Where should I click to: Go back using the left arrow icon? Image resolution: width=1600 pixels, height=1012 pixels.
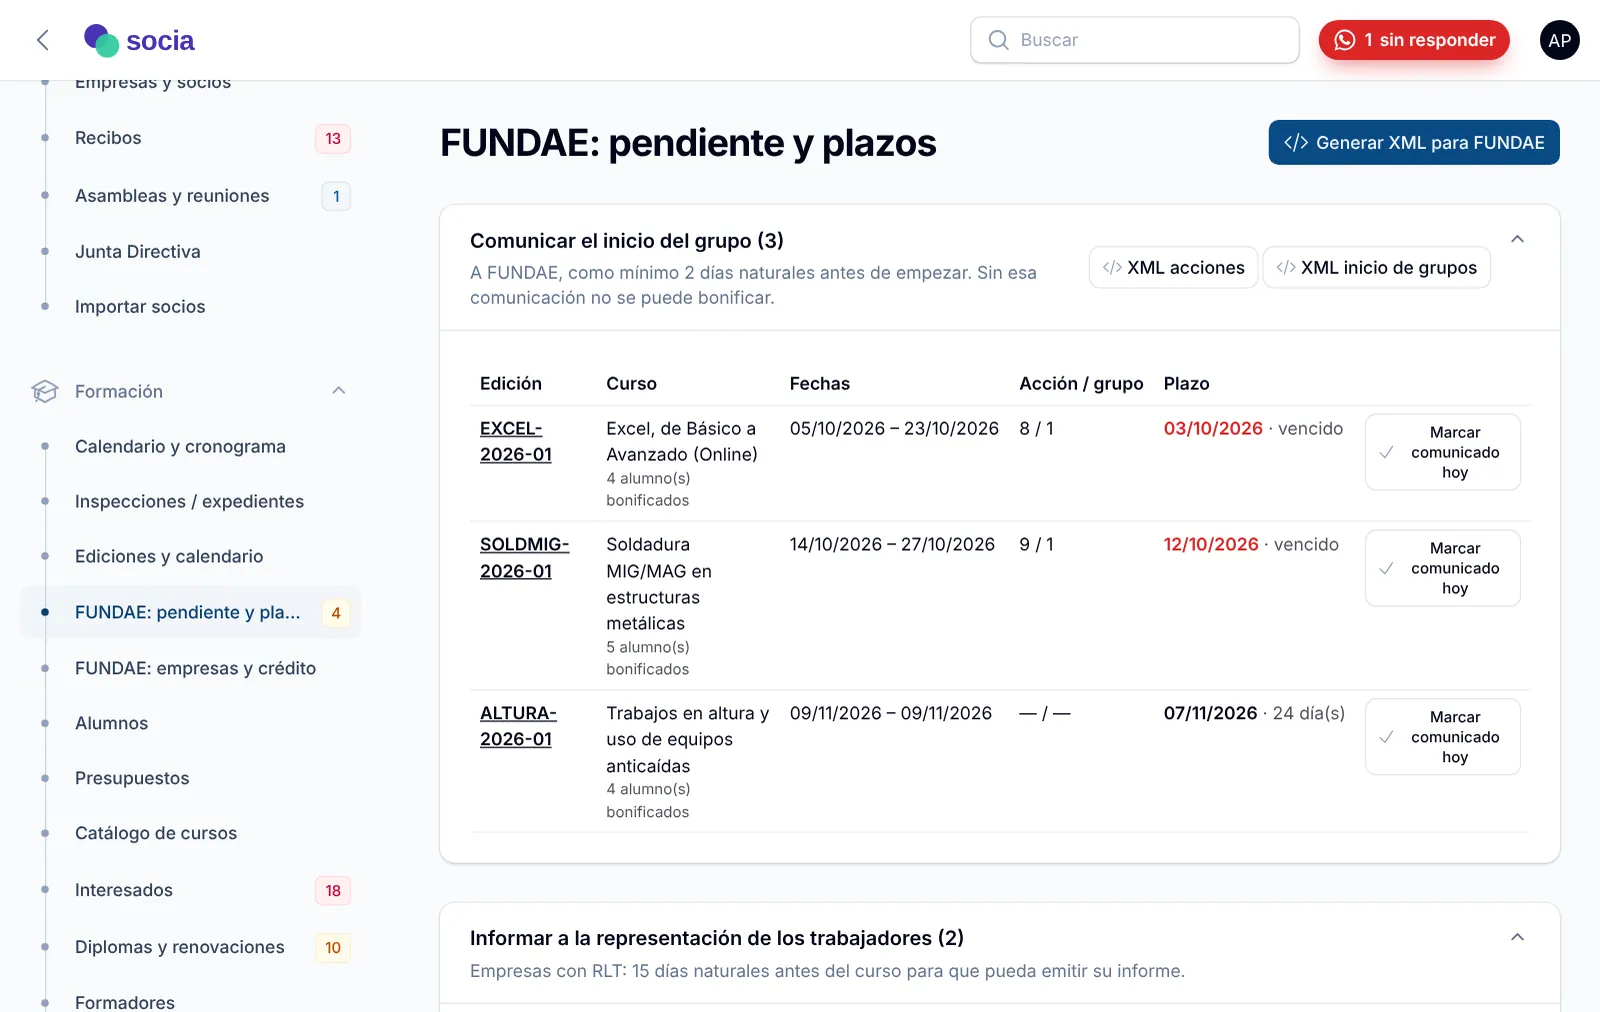42,40
